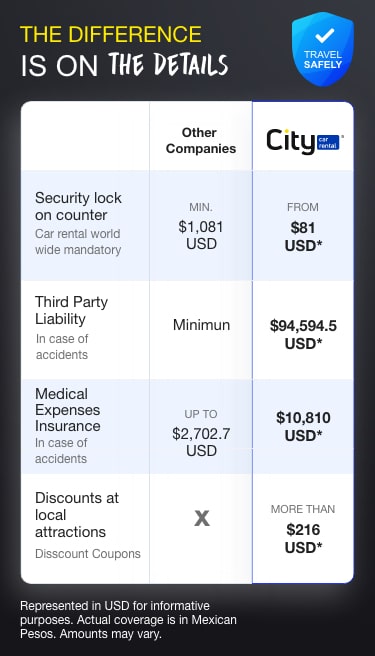Click the $2,702.7 USD medical amount
This screenshot has width=375, height=656.
click(x=201, y=442)
